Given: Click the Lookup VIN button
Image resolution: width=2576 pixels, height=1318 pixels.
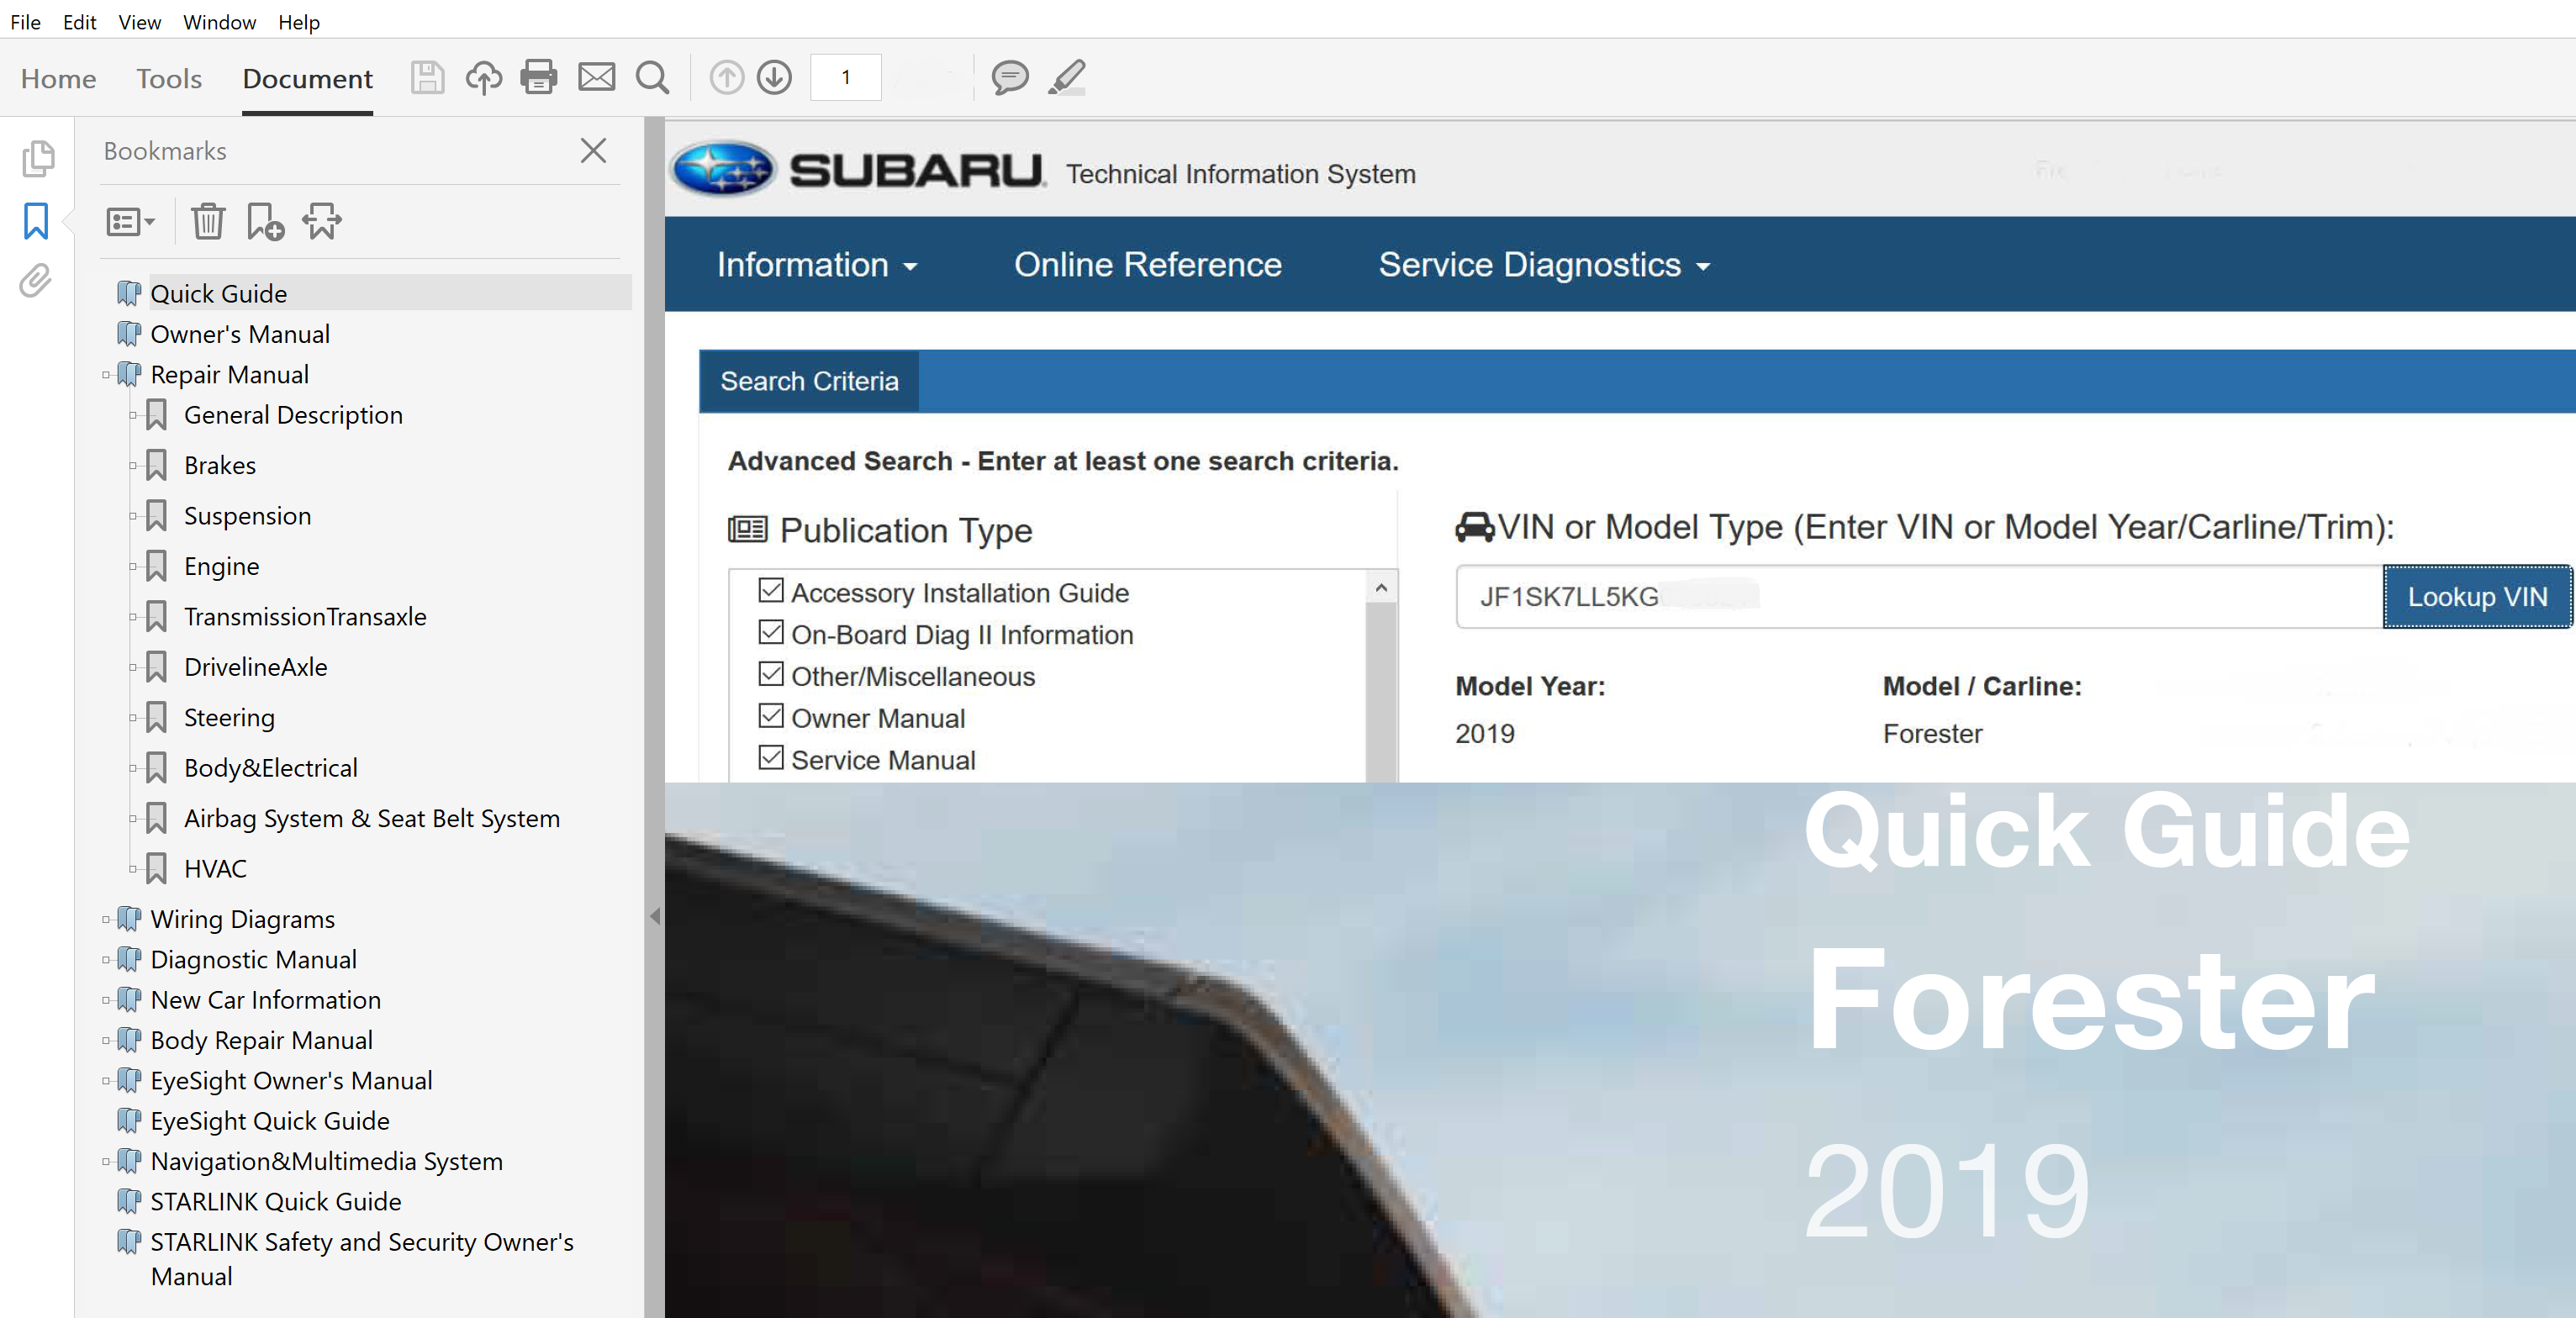Looking at the screenshot, I should coord(2476,597).
